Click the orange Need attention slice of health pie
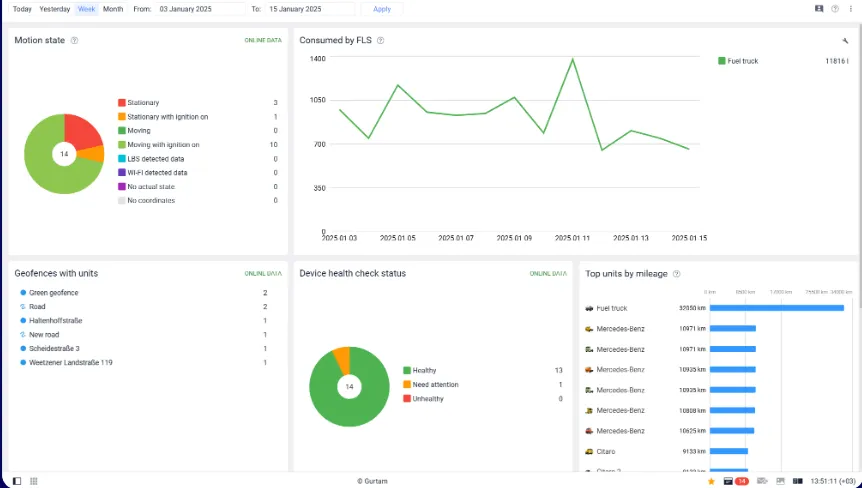Viewport: 862px width, 488px height. tap(342, 360)
